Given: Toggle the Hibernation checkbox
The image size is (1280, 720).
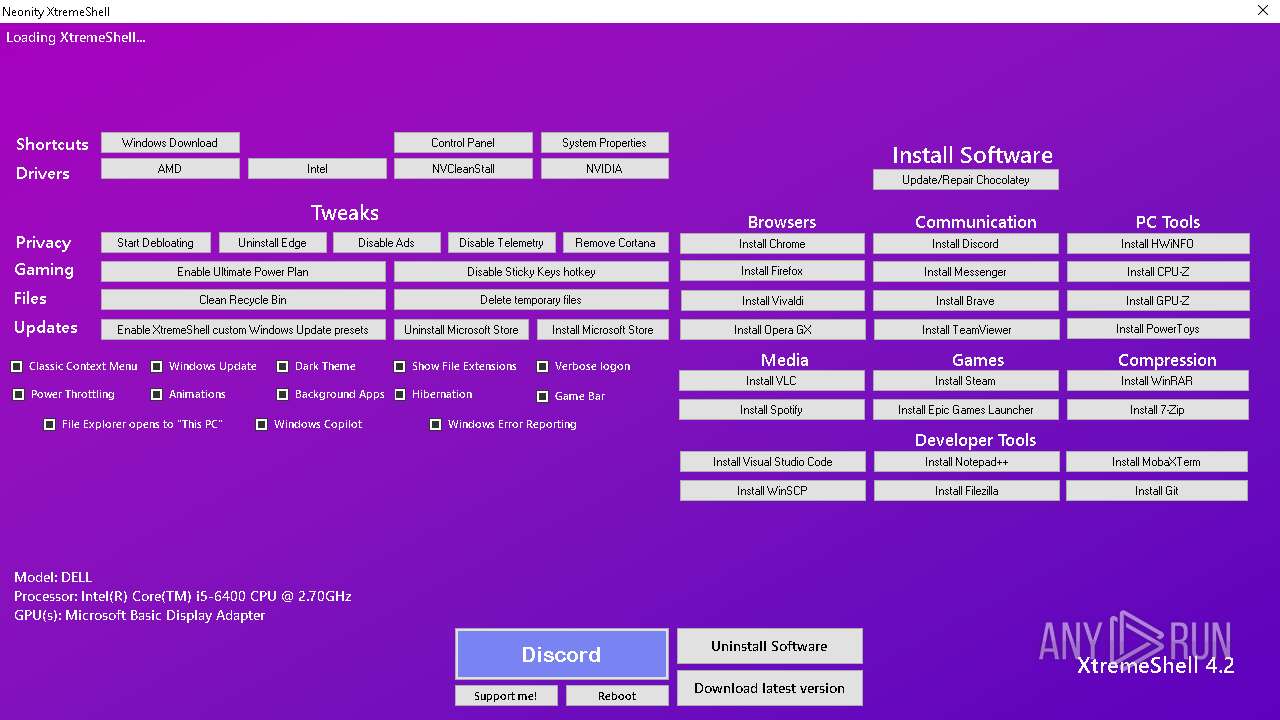Looking at the screenshot, I should [x=400, y=395].
